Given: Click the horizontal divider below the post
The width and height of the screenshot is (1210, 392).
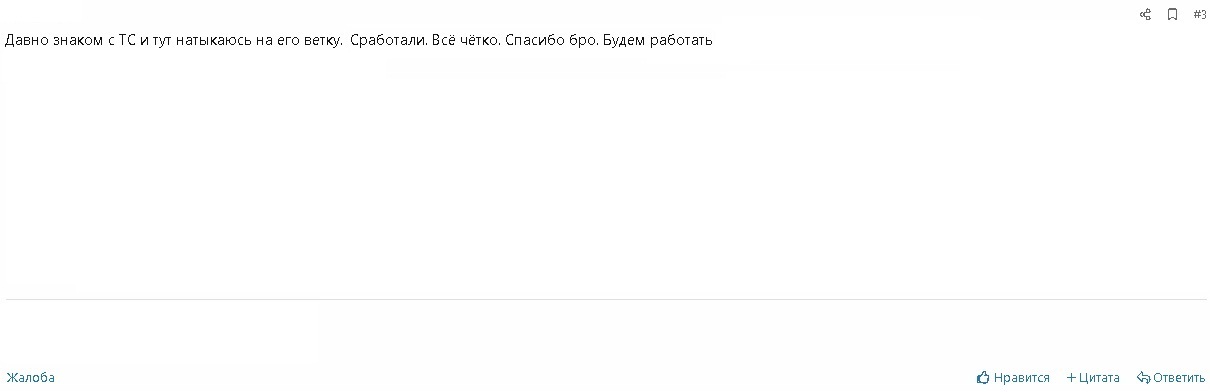Looking at the screenshot, I should [606, 299].
